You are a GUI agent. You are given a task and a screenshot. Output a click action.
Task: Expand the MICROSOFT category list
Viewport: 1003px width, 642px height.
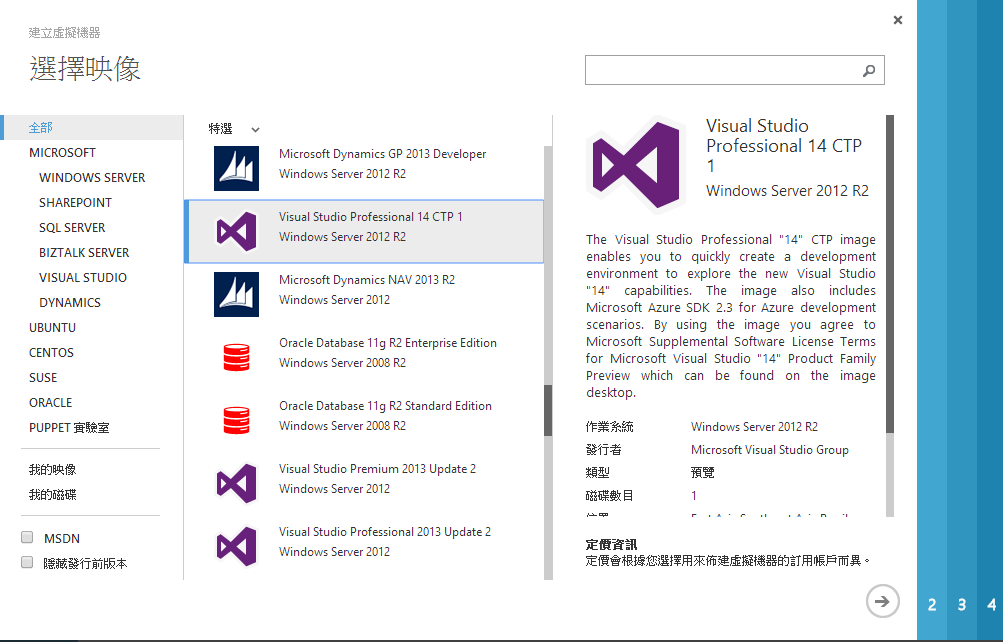tap(62, 152)
